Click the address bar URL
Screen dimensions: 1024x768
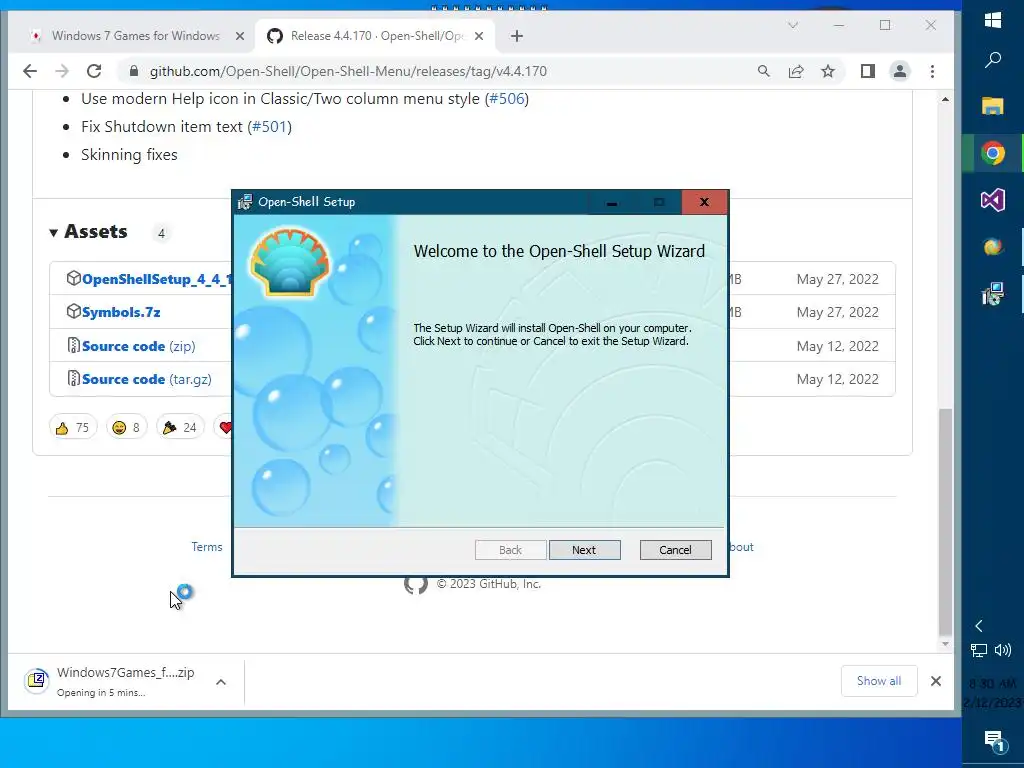click(348, 71)
